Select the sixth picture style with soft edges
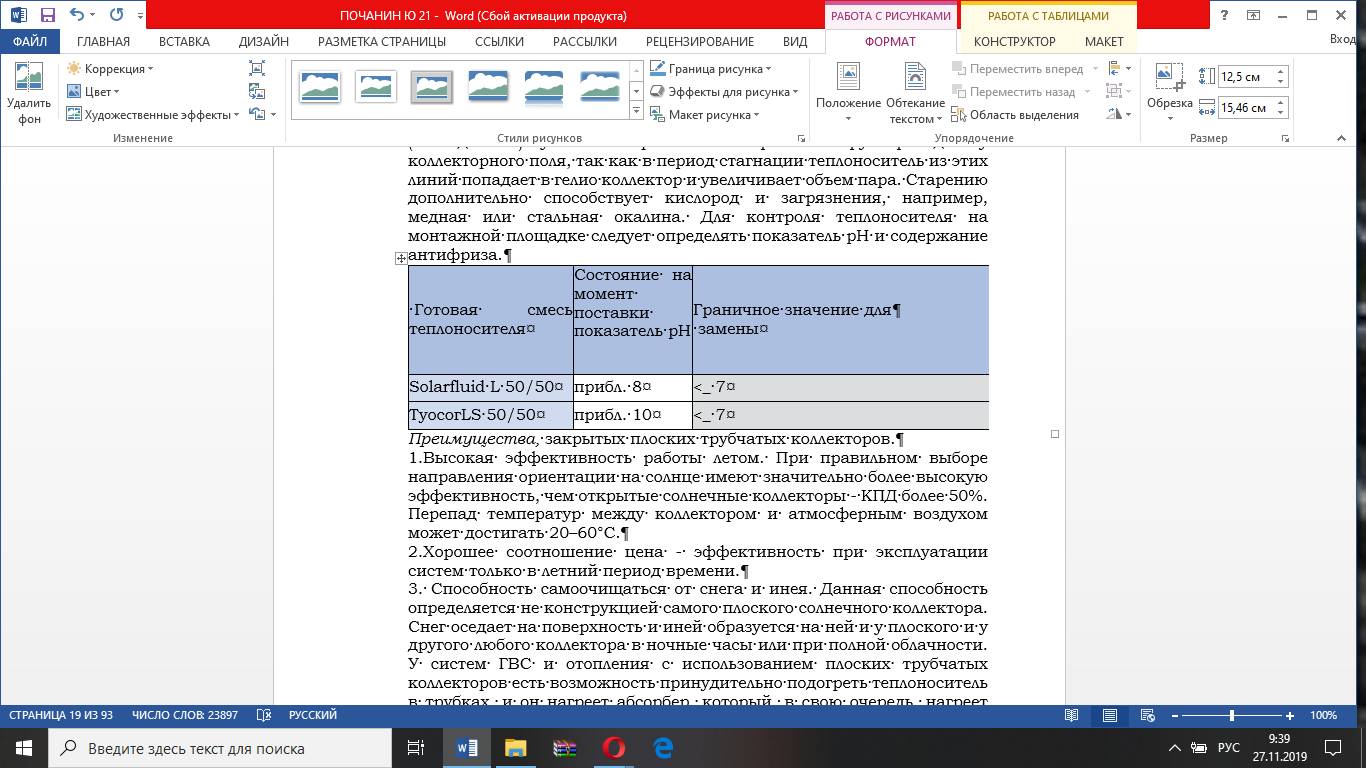Image resolution: width=1366 pixels, height=768 pixels. tap(600, 87)
